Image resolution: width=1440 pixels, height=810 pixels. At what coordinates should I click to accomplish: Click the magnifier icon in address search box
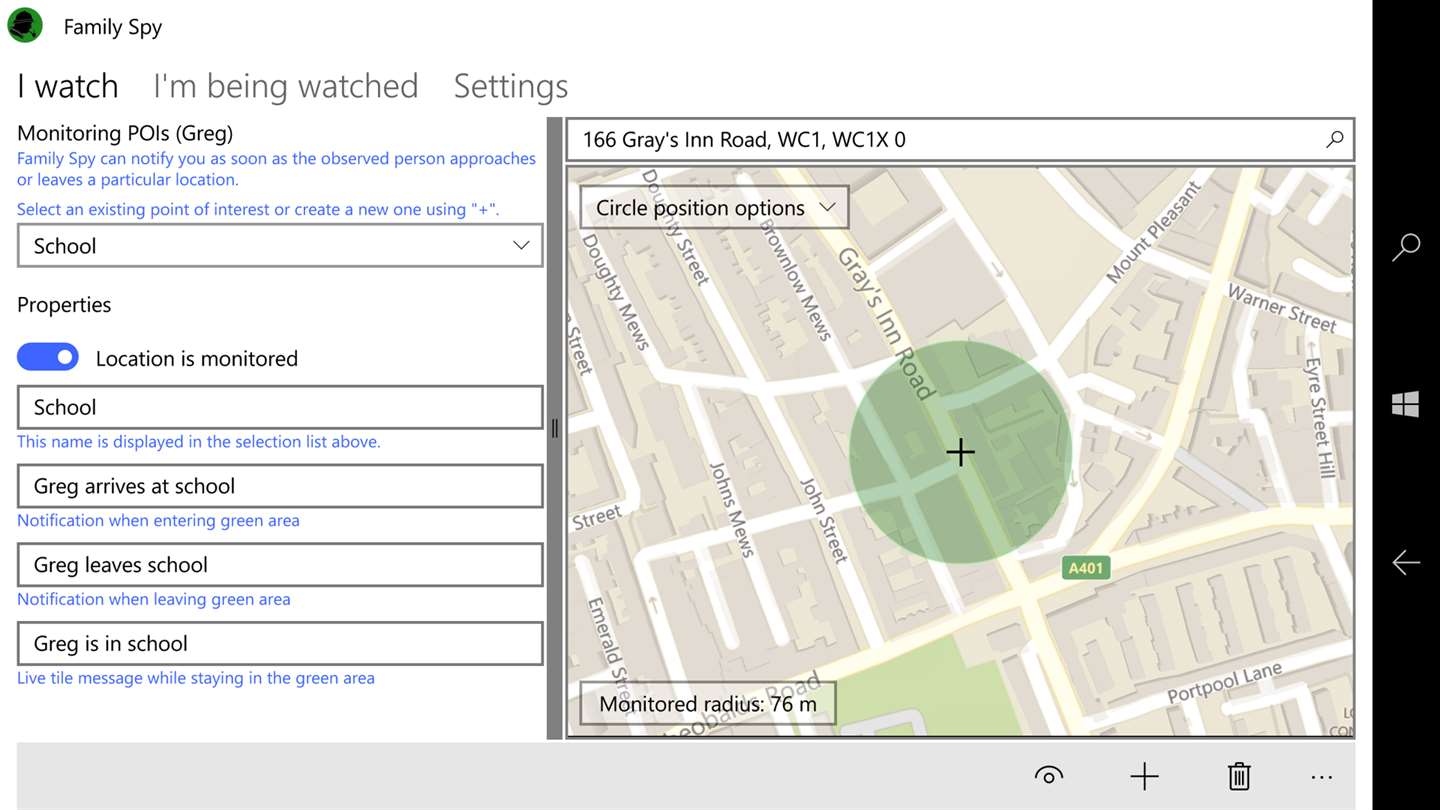tap(1334, 140)
